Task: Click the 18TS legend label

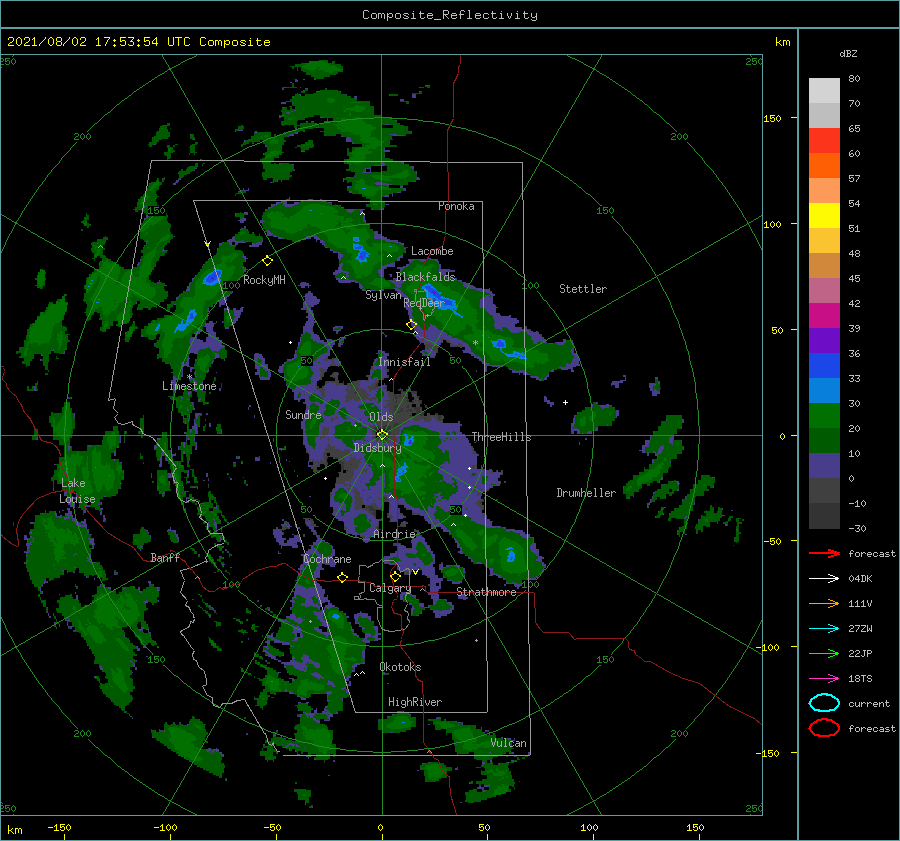Action: pyautogui.click(x=860, y=679)
